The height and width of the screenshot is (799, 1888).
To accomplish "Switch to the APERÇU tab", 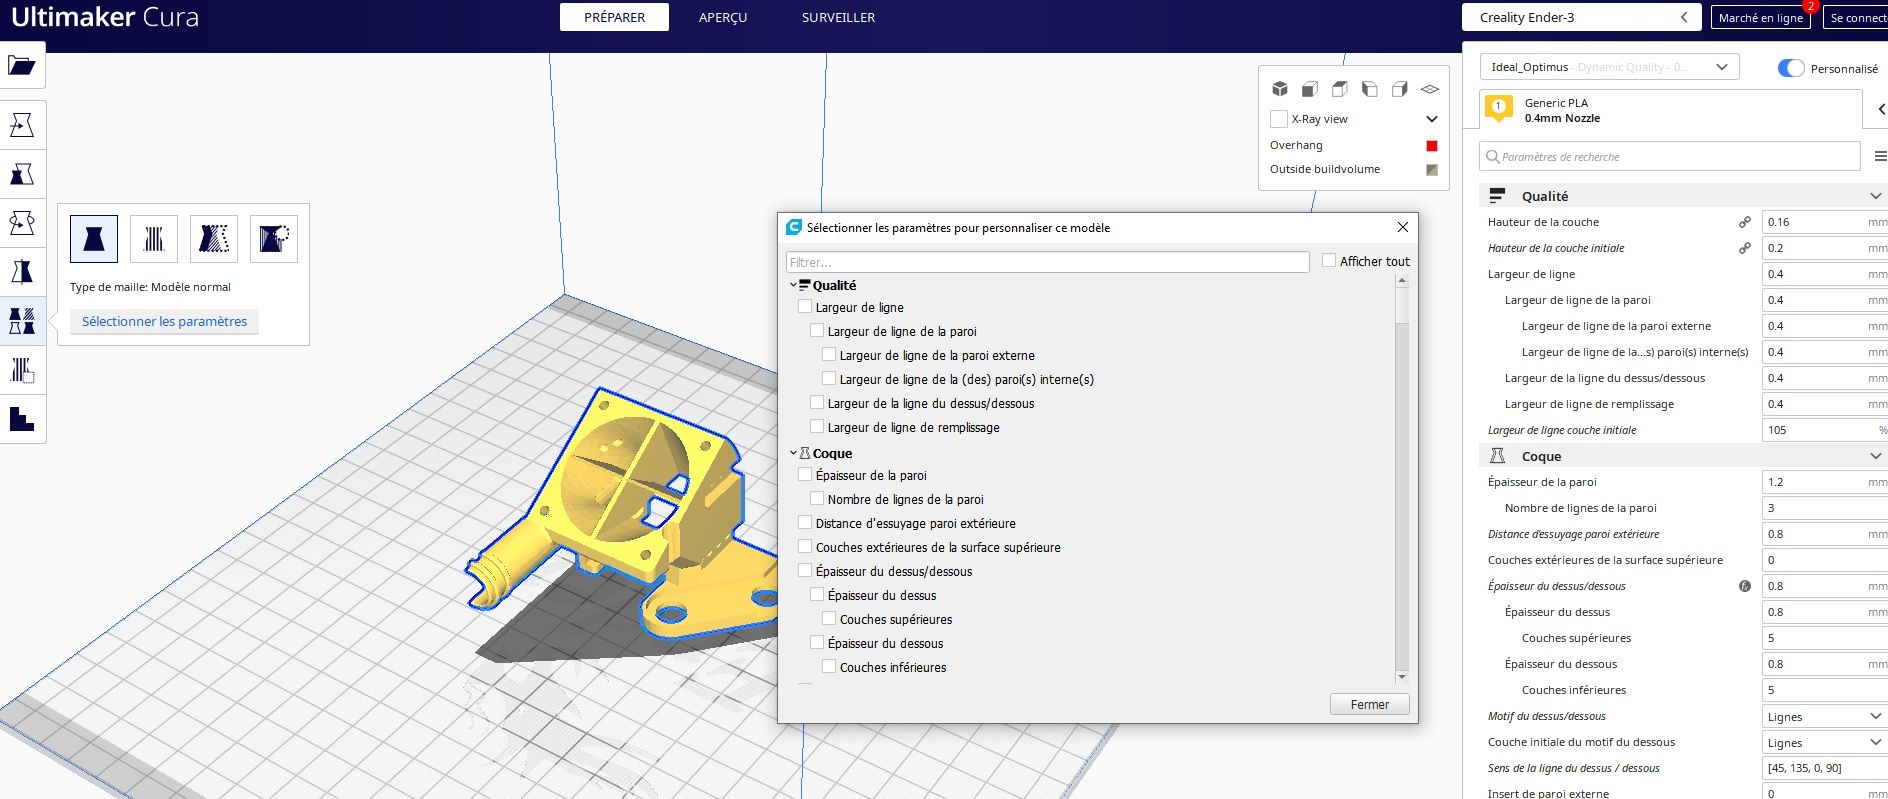I will click(723, 17).
